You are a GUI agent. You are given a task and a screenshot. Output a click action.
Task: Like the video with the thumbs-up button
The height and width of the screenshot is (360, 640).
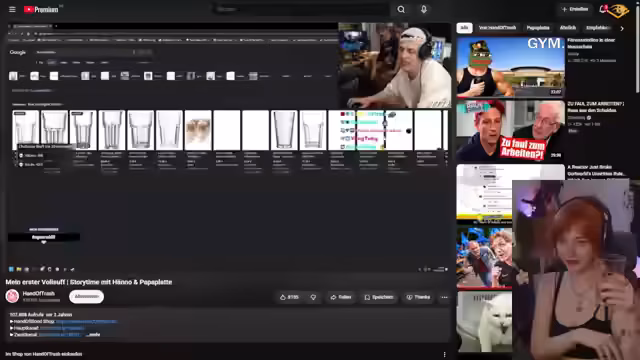[289, 297]
